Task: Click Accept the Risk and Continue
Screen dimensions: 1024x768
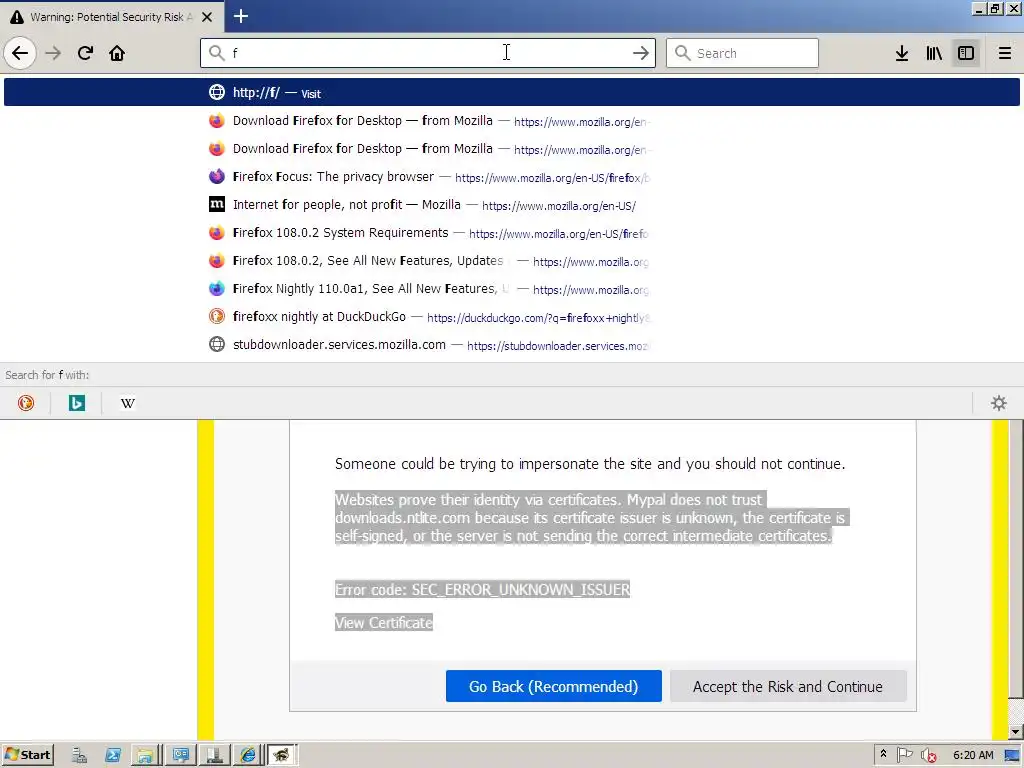Action: pyautogui.click(x=788, y=686)
